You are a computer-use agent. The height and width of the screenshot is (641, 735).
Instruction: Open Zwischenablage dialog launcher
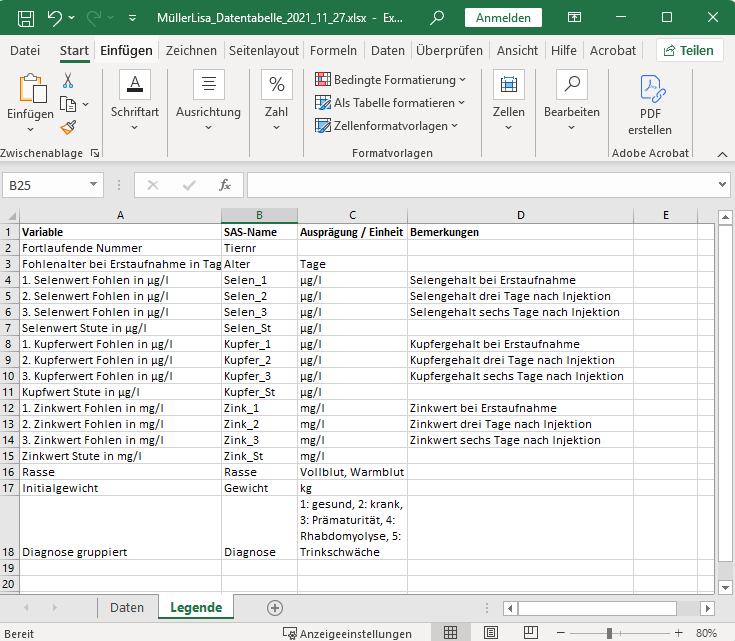pyautogui.click(x=95, y=153)
